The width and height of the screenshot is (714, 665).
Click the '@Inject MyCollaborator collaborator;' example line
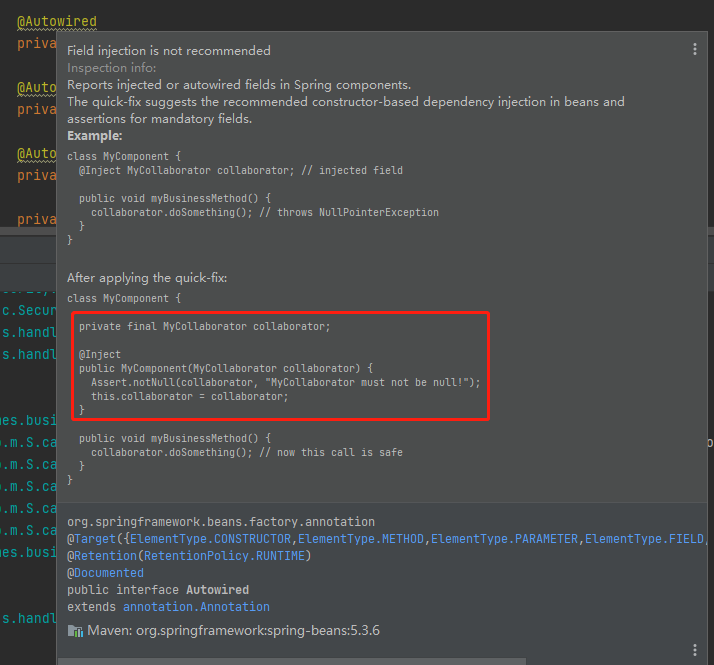[241, 170]
